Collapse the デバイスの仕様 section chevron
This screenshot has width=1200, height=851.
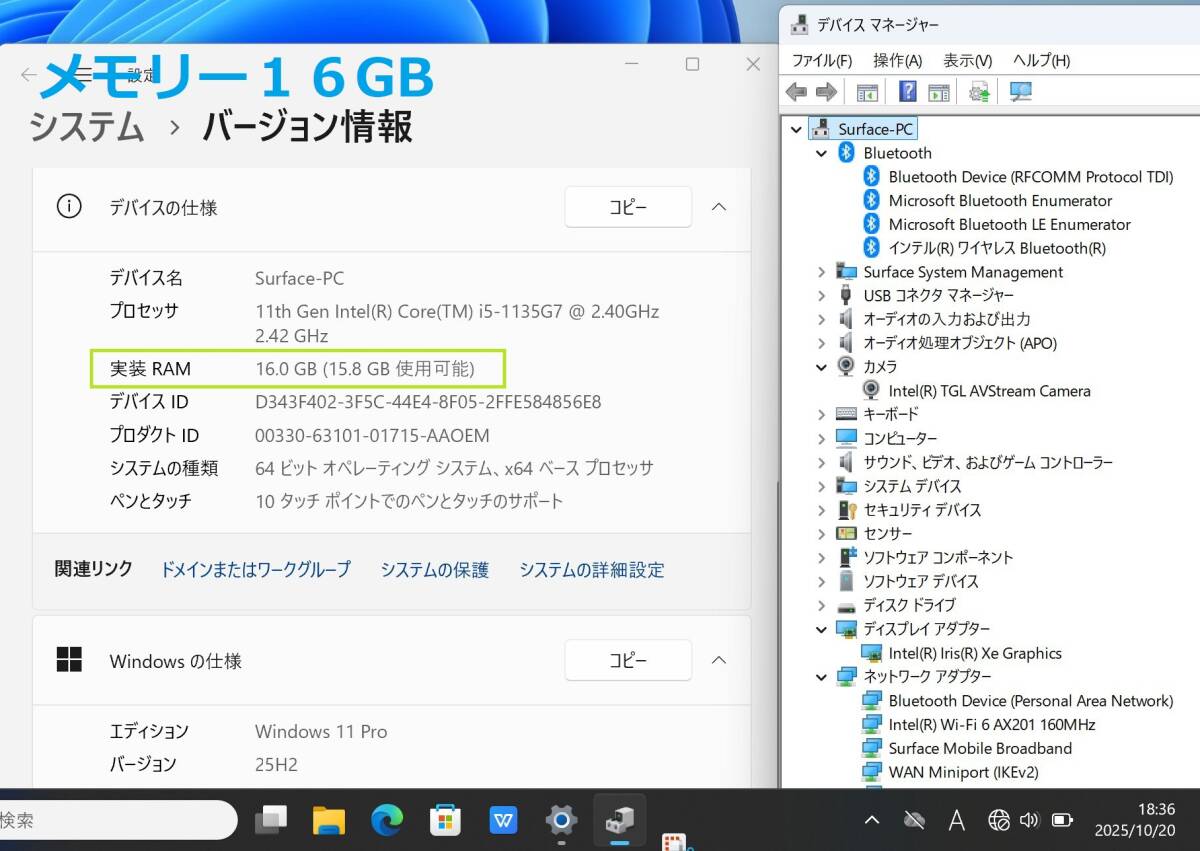718,207
